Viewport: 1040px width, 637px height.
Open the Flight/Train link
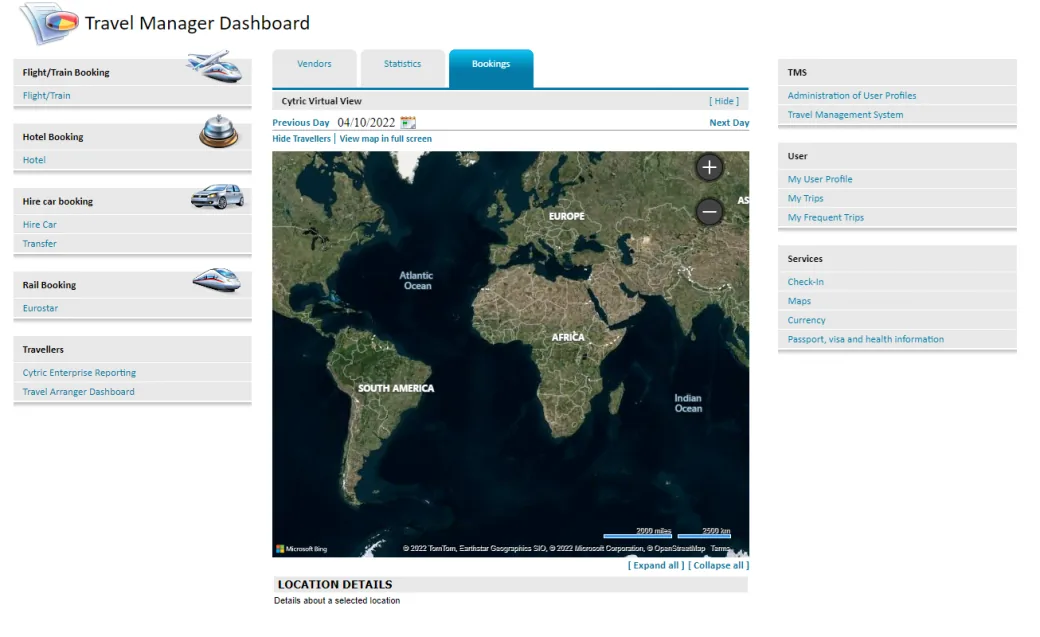tap(46, 96)
